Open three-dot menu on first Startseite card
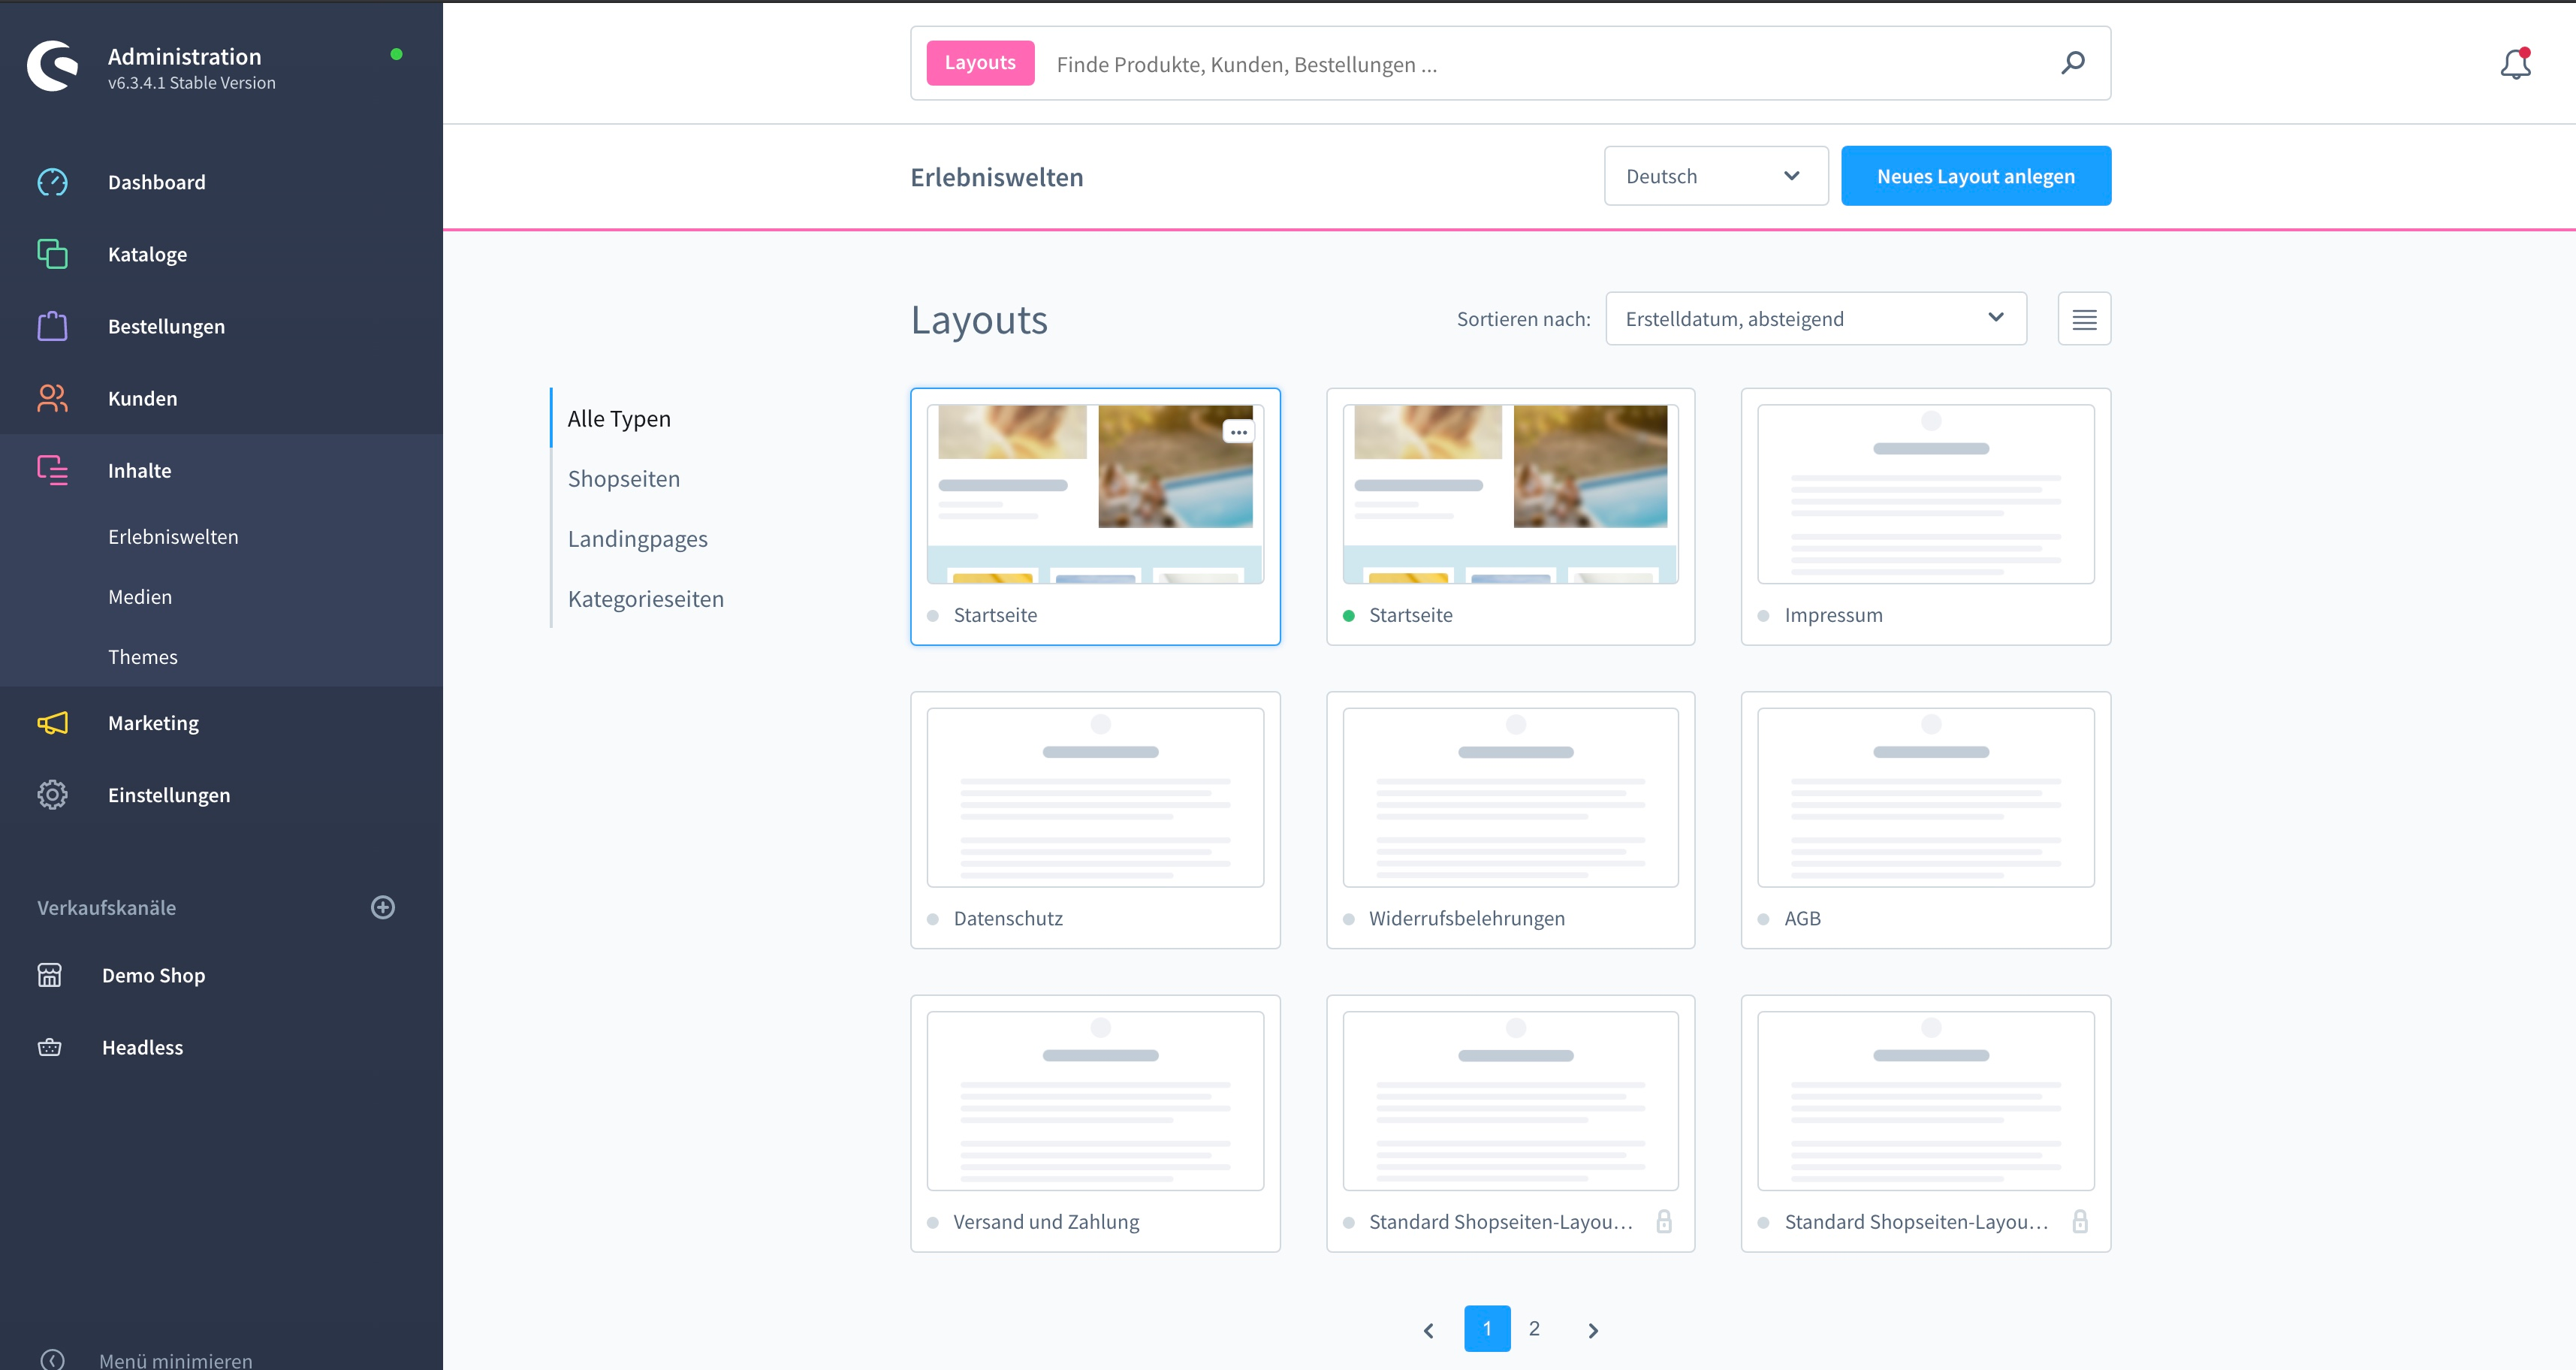This screenshot has height=1370, width=2576. point(1238,432)
